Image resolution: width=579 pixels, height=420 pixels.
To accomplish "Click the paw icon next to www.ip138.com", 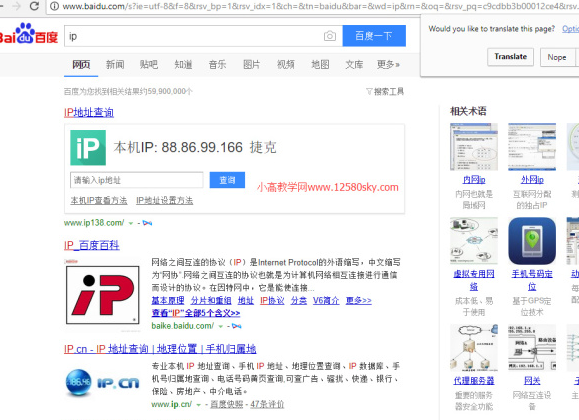I will 147,223.
